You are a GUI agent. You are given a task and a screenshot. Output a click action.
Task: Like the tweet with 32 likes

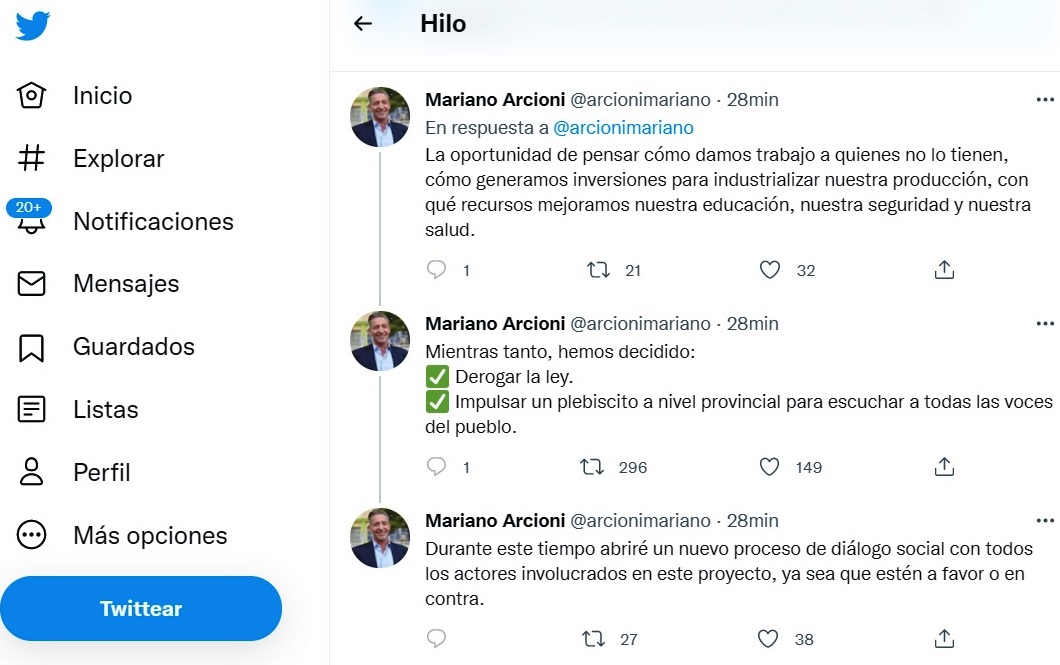tap(769, 270)
